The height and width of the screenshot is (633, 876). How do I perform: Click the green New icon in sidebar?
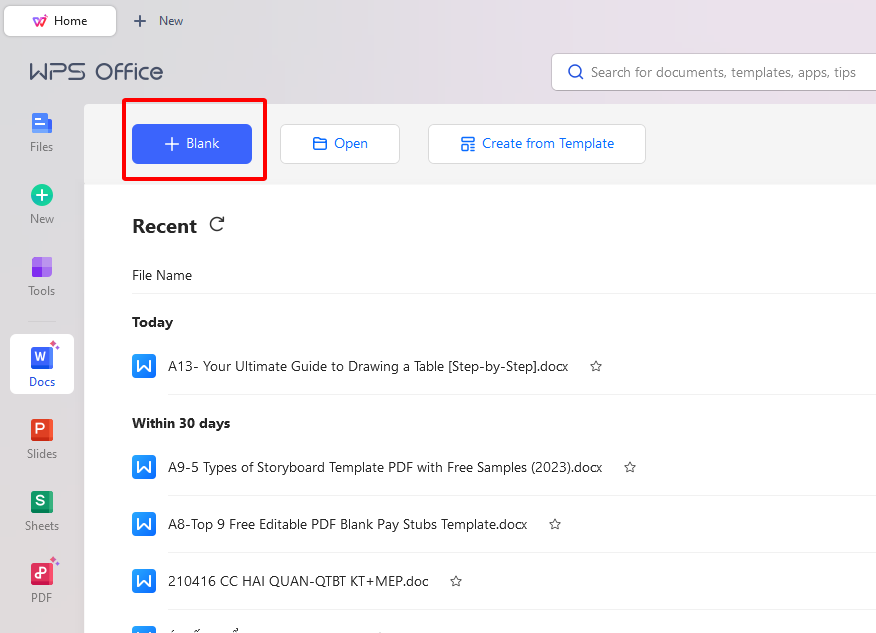(41, 203)
